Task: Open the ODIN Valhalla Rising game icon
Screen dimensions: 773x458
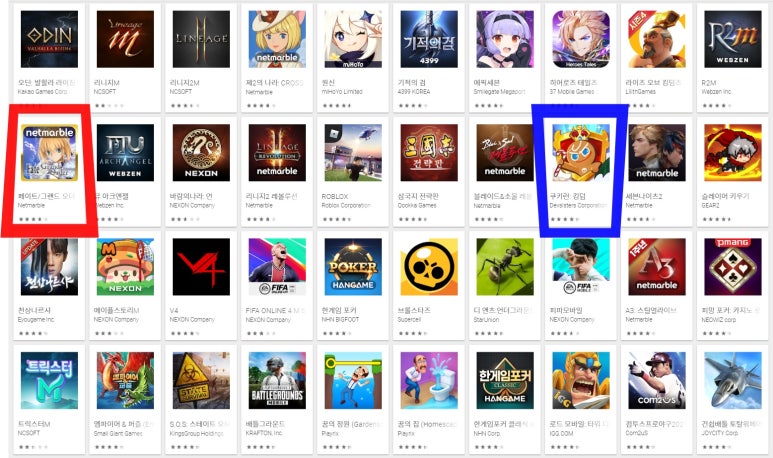Action: pyautogui.click(x=49, y=39)
